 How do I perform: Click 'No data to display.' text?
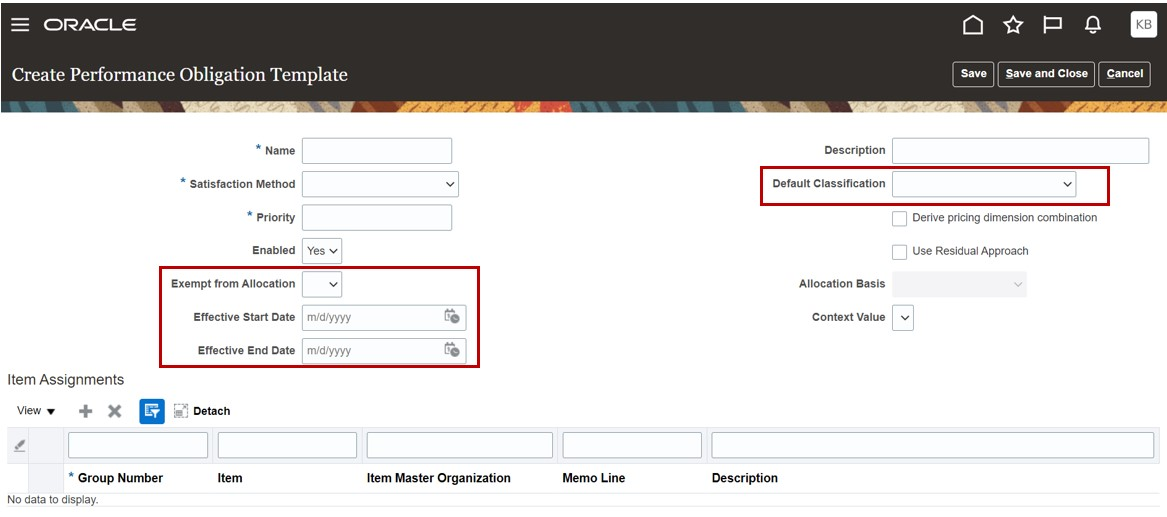[x=52, y=500]
